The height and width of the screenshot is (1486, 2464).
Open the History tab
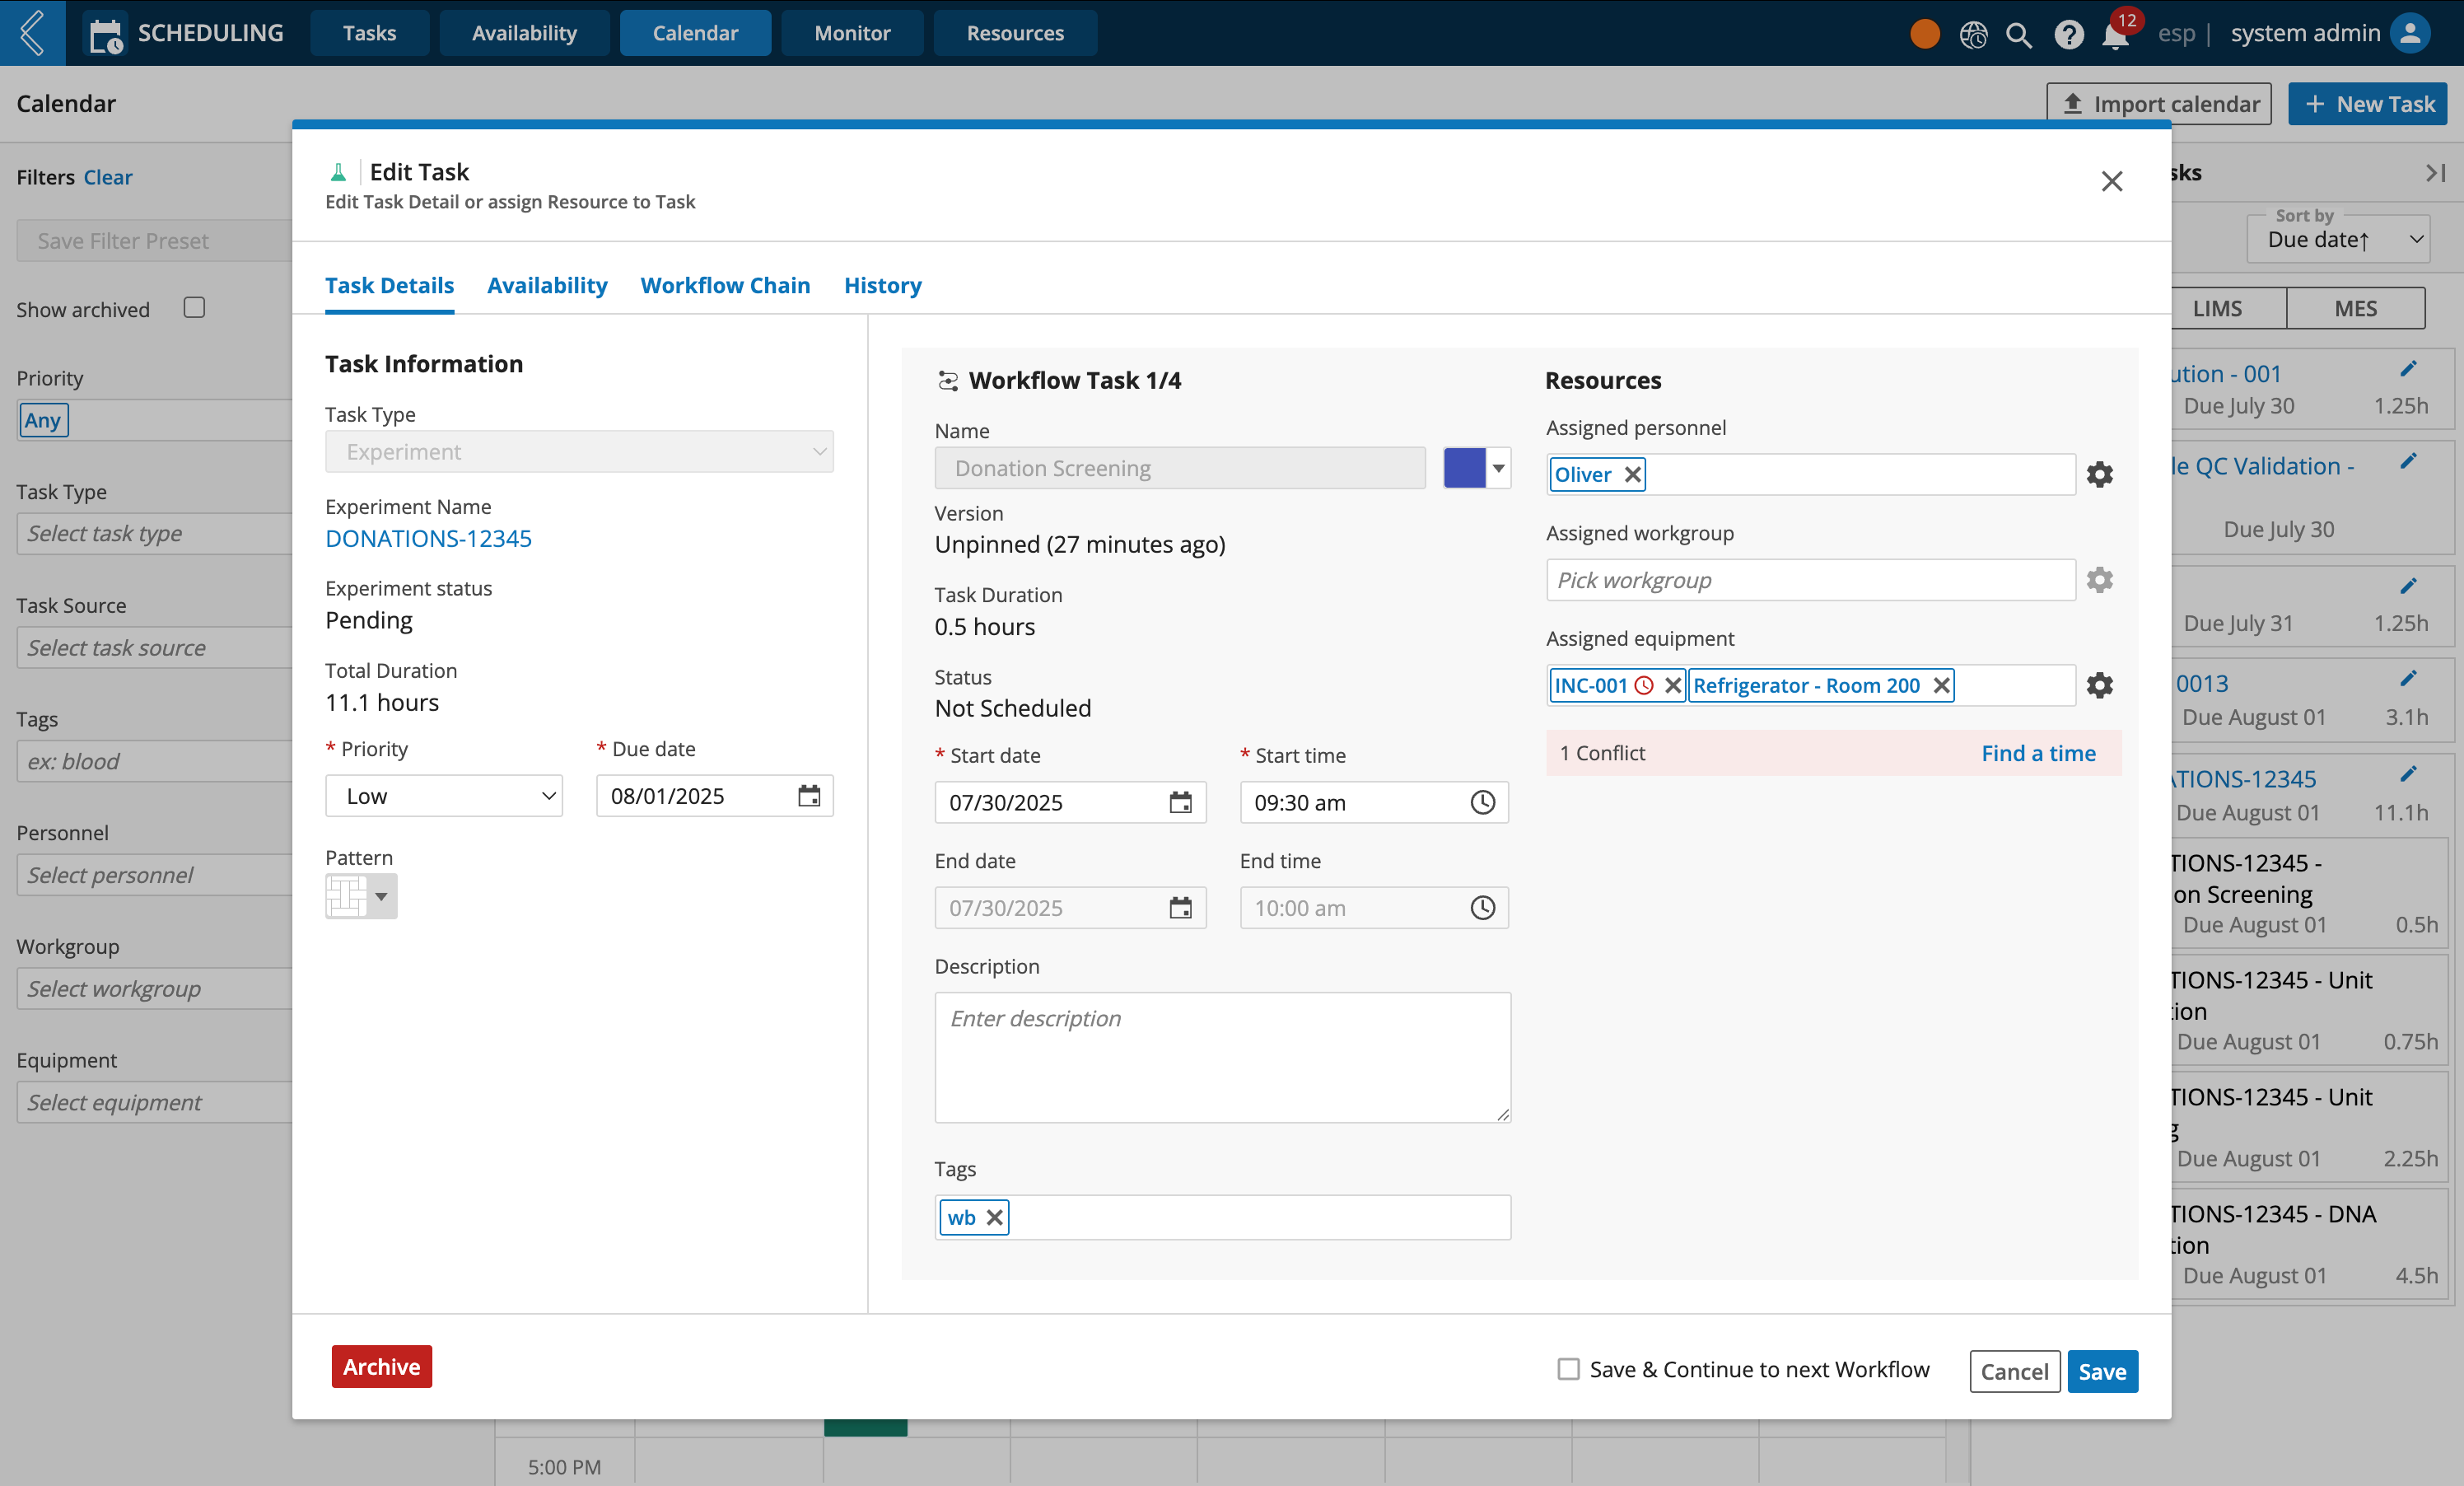(x=882, y=286)
